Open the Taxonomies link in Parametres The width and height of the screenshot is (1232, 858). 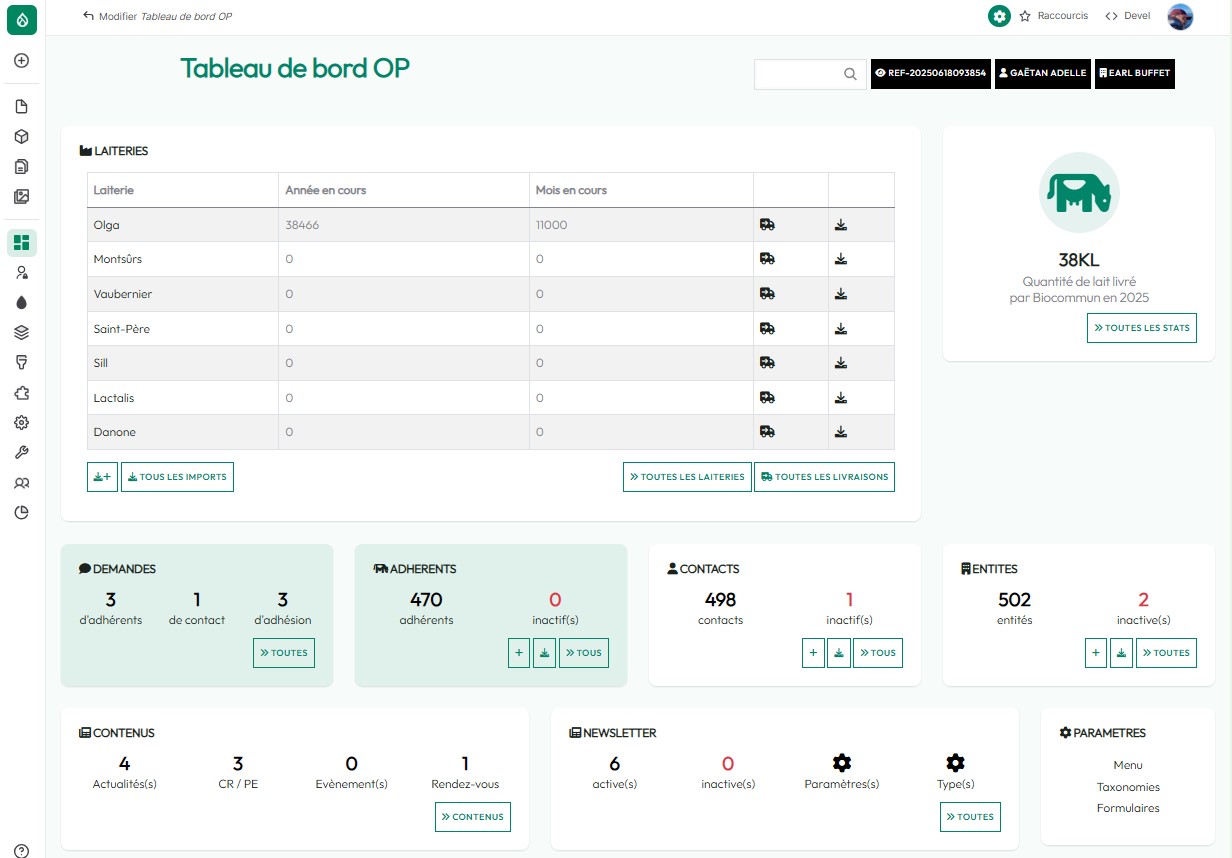(x=1128, y=787)
